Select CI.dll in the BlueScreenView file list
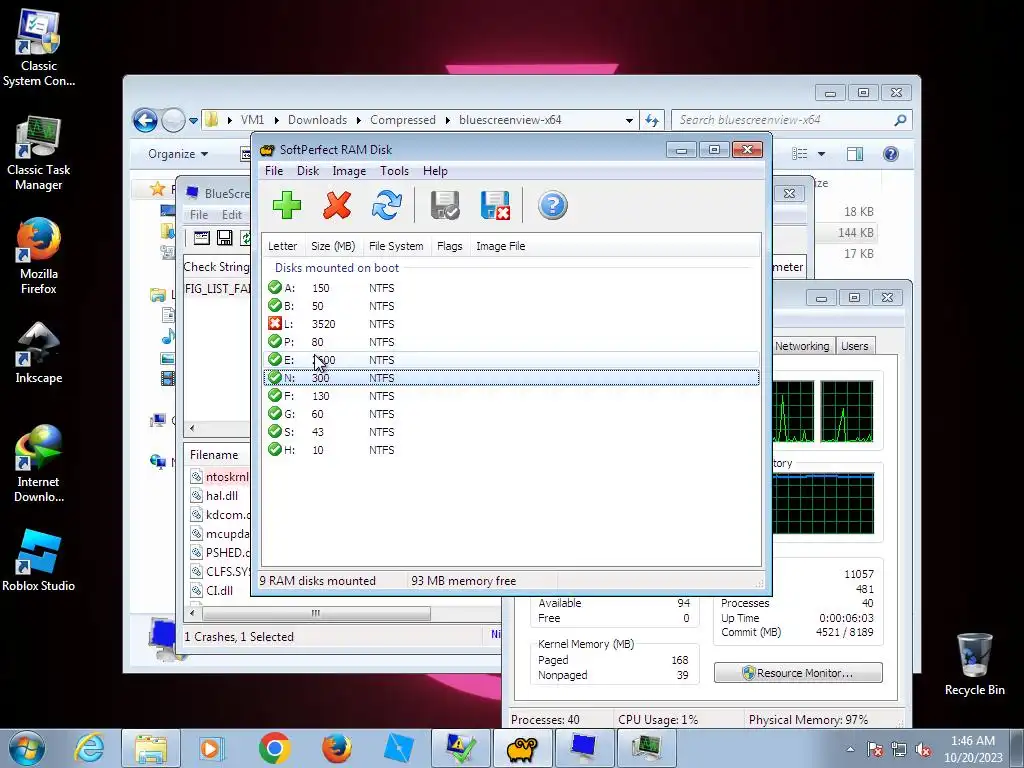Image resolution: width=1024 pixels, height=768 pixels. pos(219,590)
